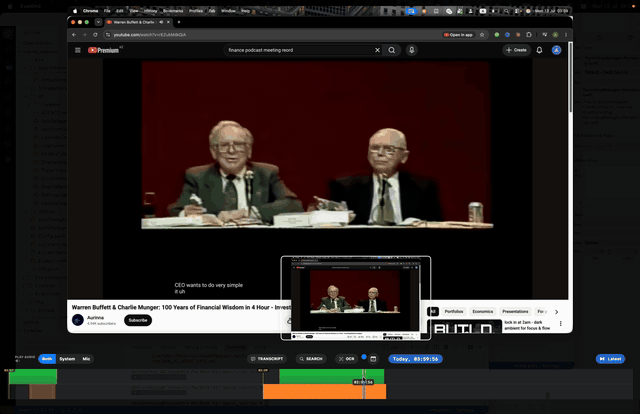Subscribe to the Aurinna channel
Image resolution: width=640 pixels, height=414 pixels.
pos(138,320)
